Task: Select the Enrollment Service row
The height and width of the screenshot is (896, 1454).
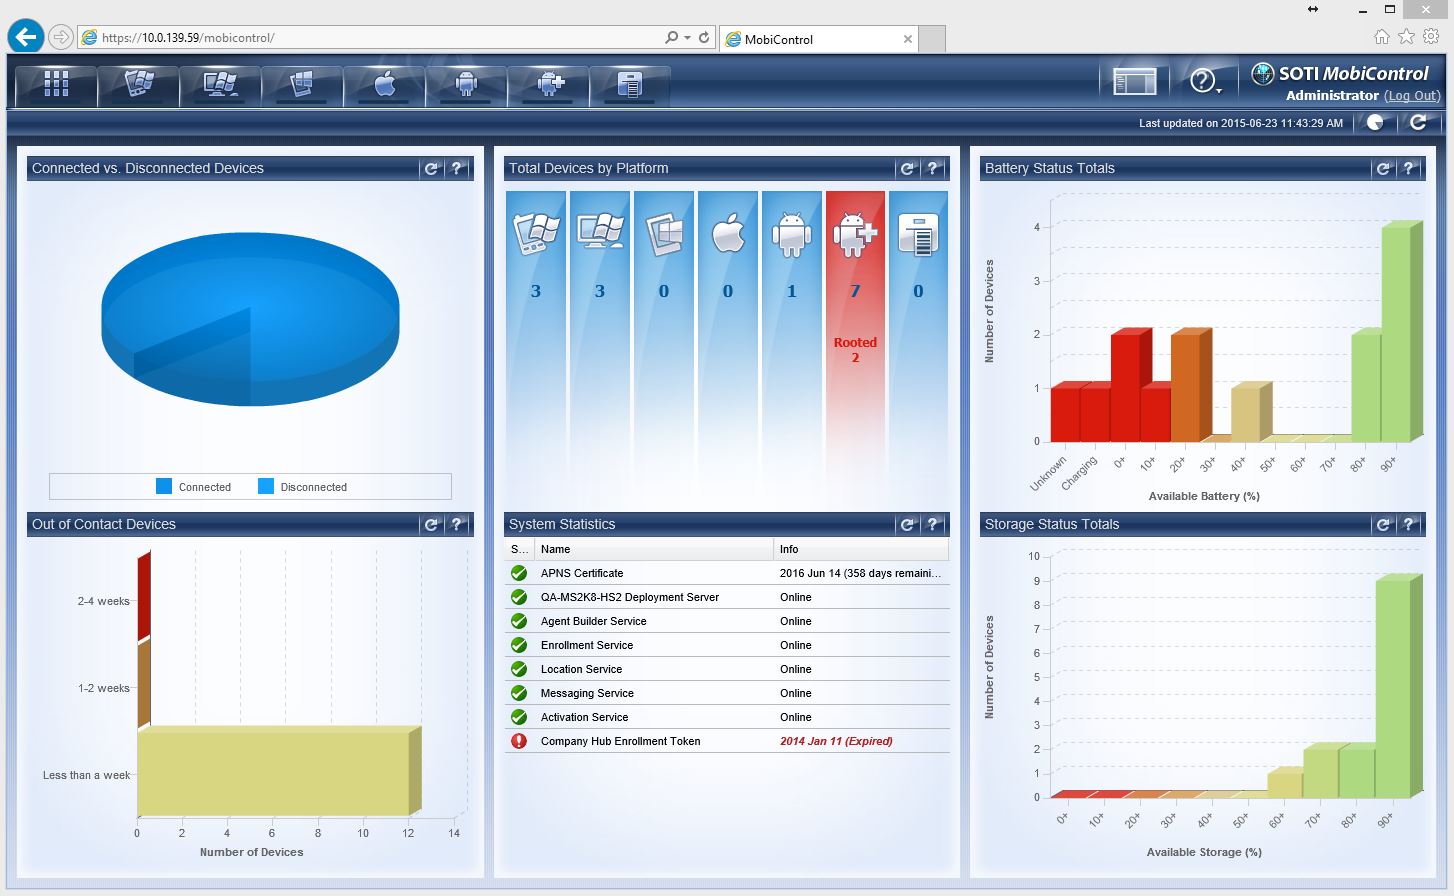Action: tap(727, 645)
